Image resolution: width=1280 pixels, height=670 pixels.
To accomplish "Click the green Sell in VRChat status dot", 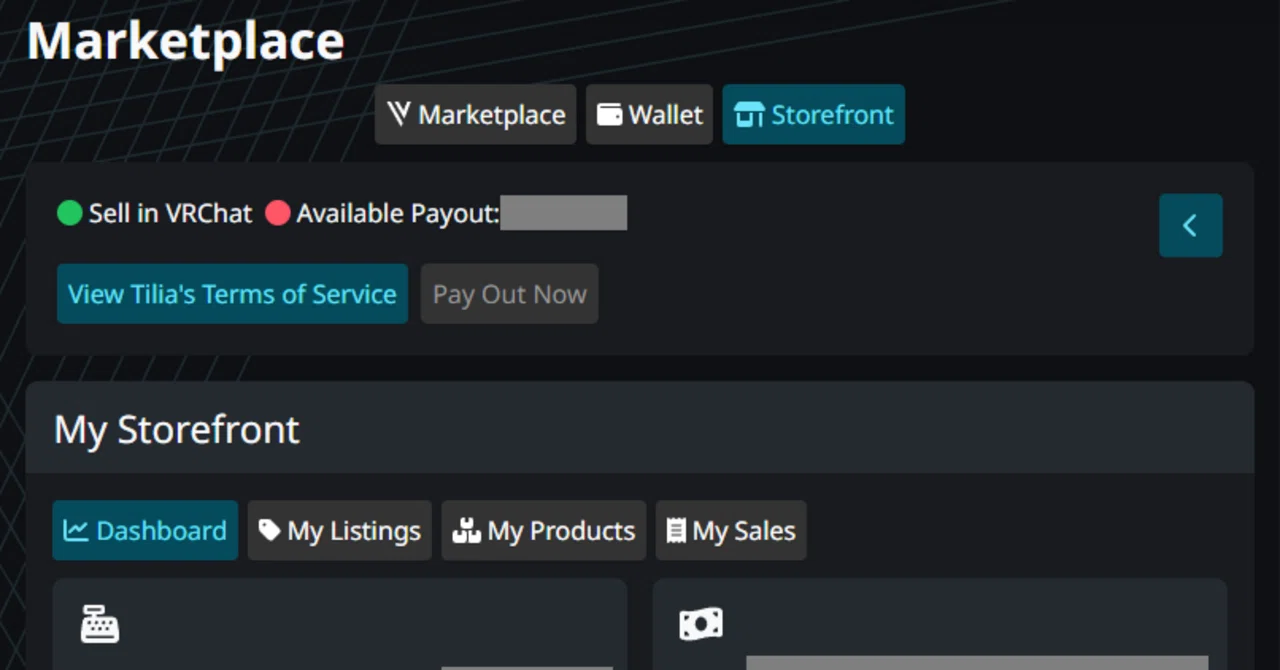I will 69,213.
